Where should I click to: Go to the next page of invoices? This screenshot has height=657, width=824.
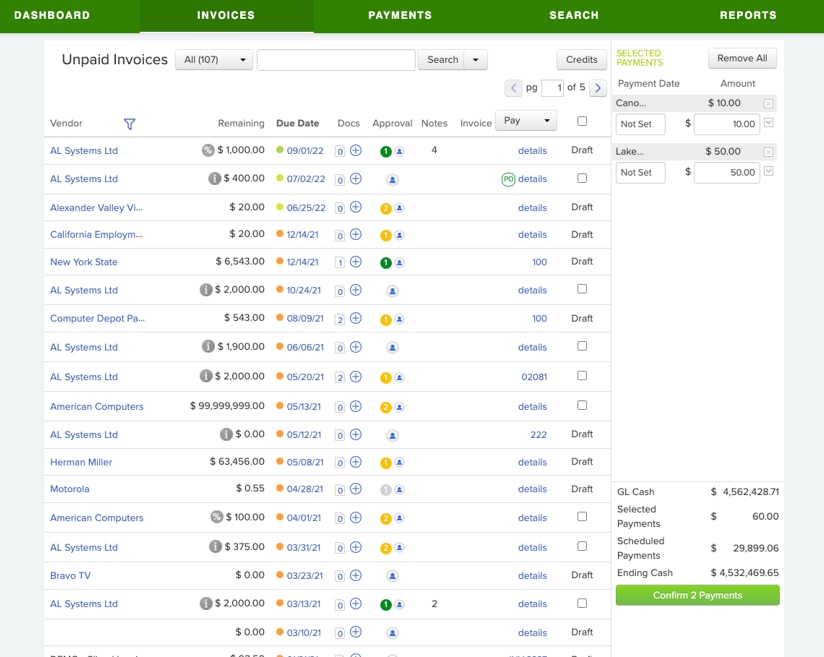coord(598,88)
